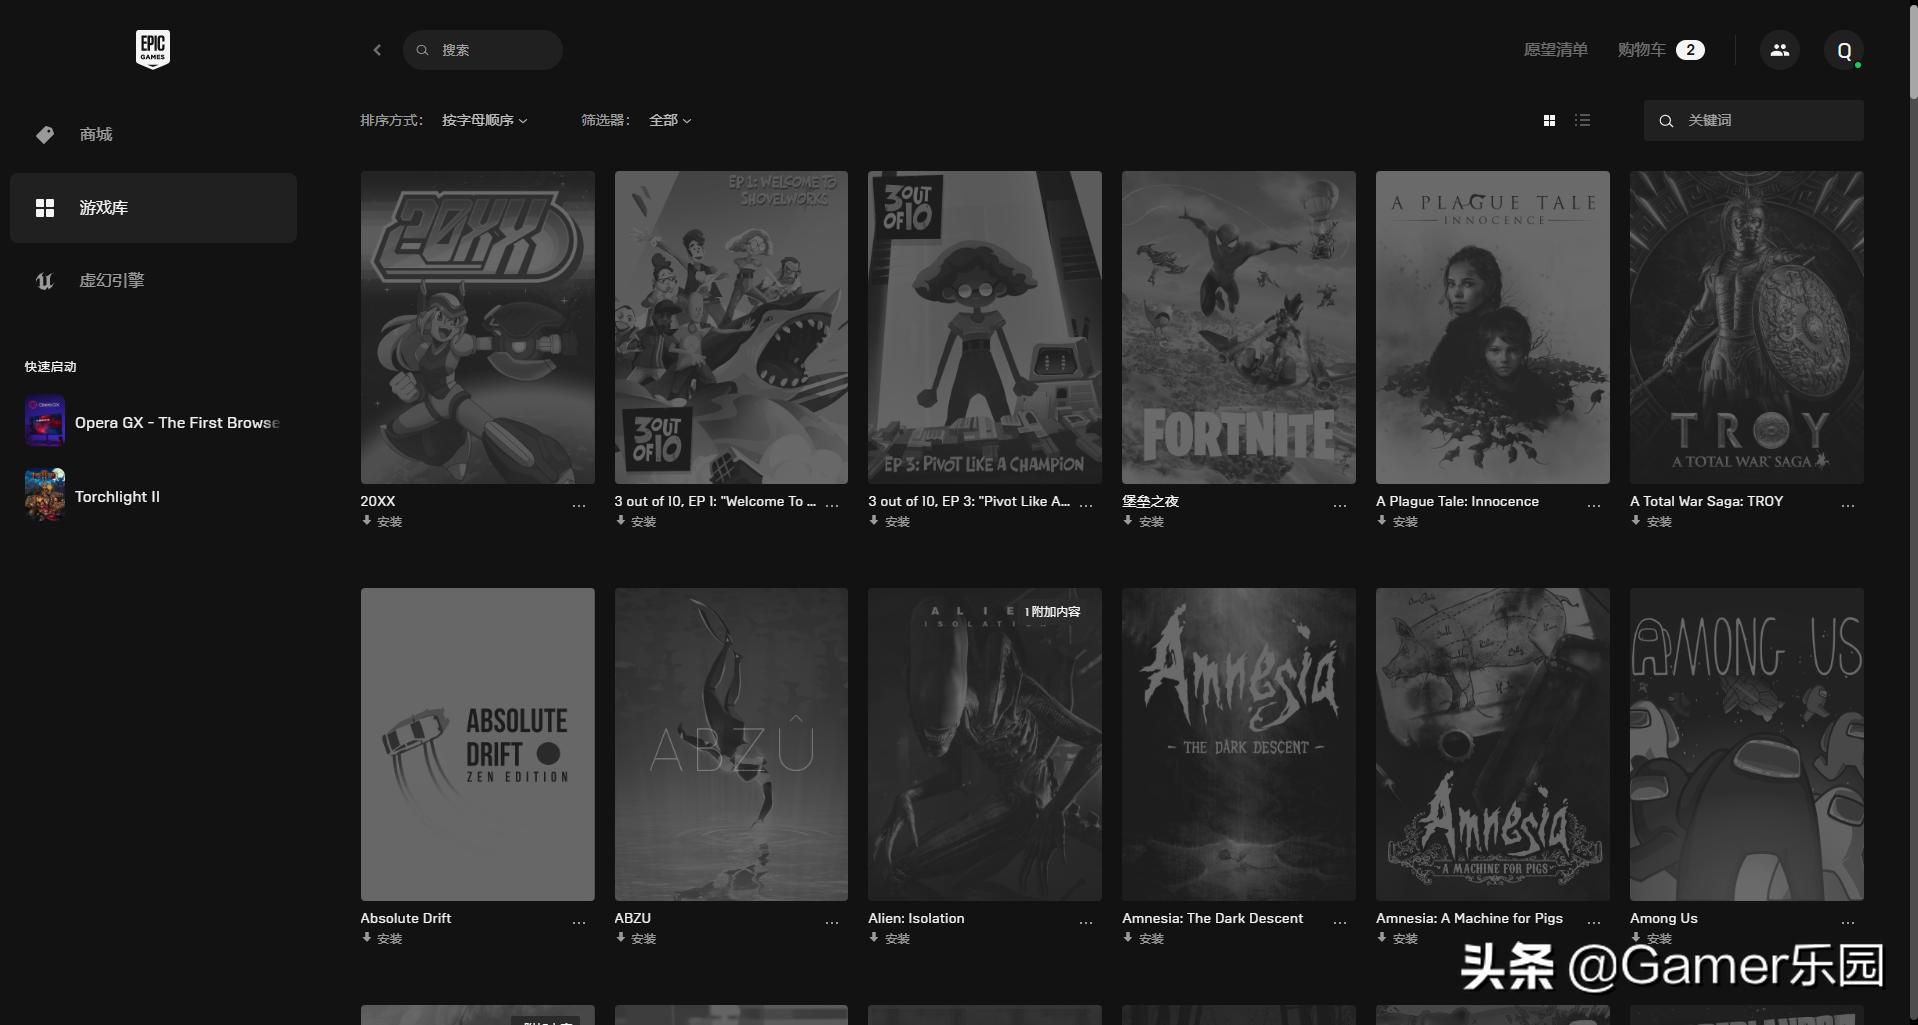Screen dimensions: 1918x1025
Task: Install 3 out of 10 EP 1
Action: (636, 521)
